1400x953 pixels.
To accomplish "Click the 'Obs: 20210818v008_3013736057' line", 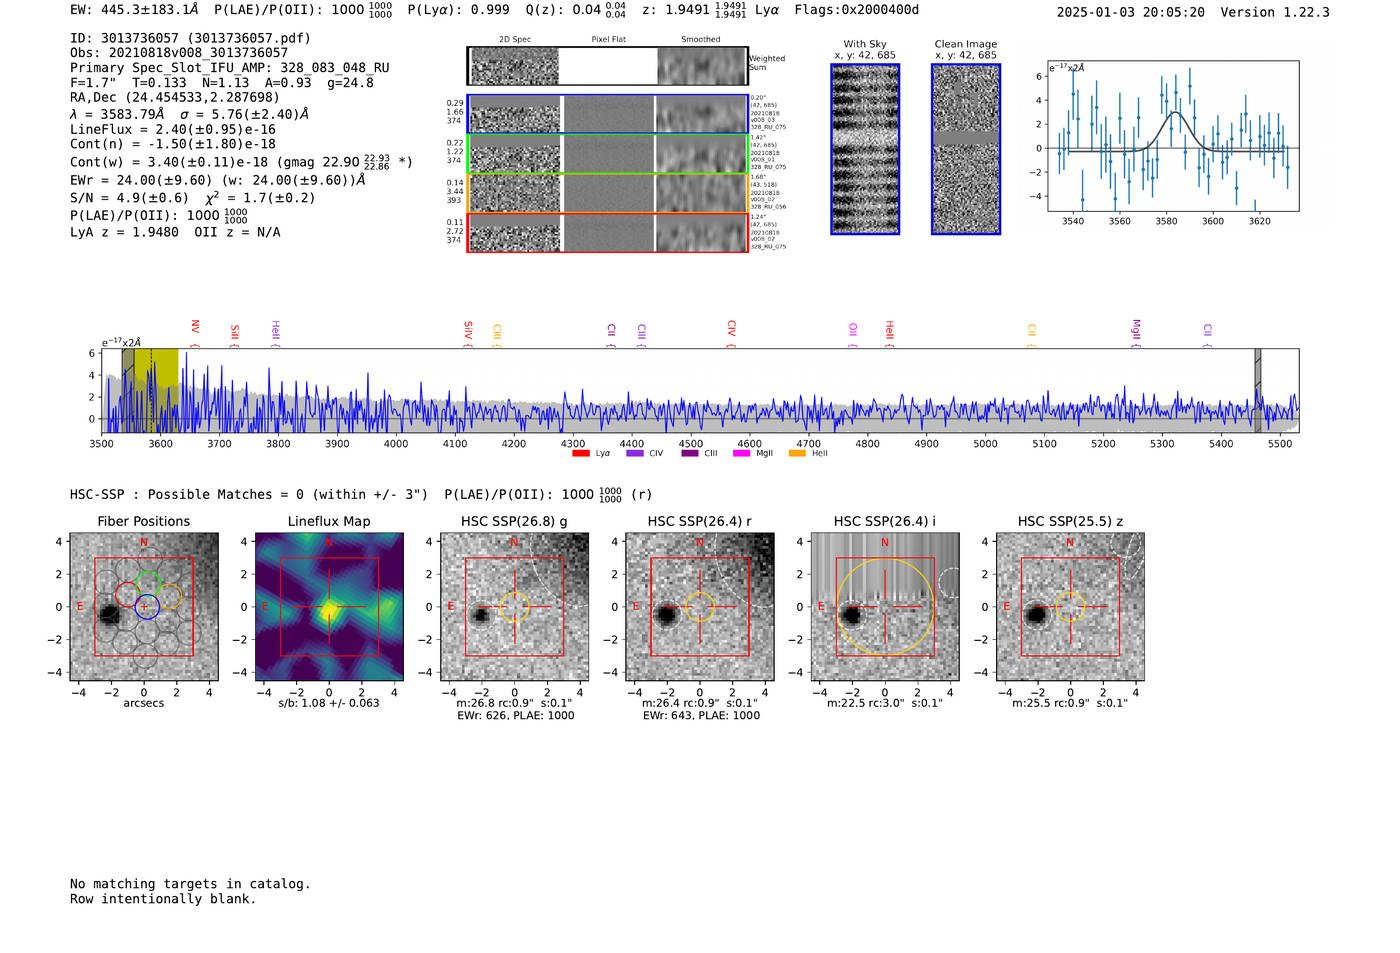I will 179,53.
